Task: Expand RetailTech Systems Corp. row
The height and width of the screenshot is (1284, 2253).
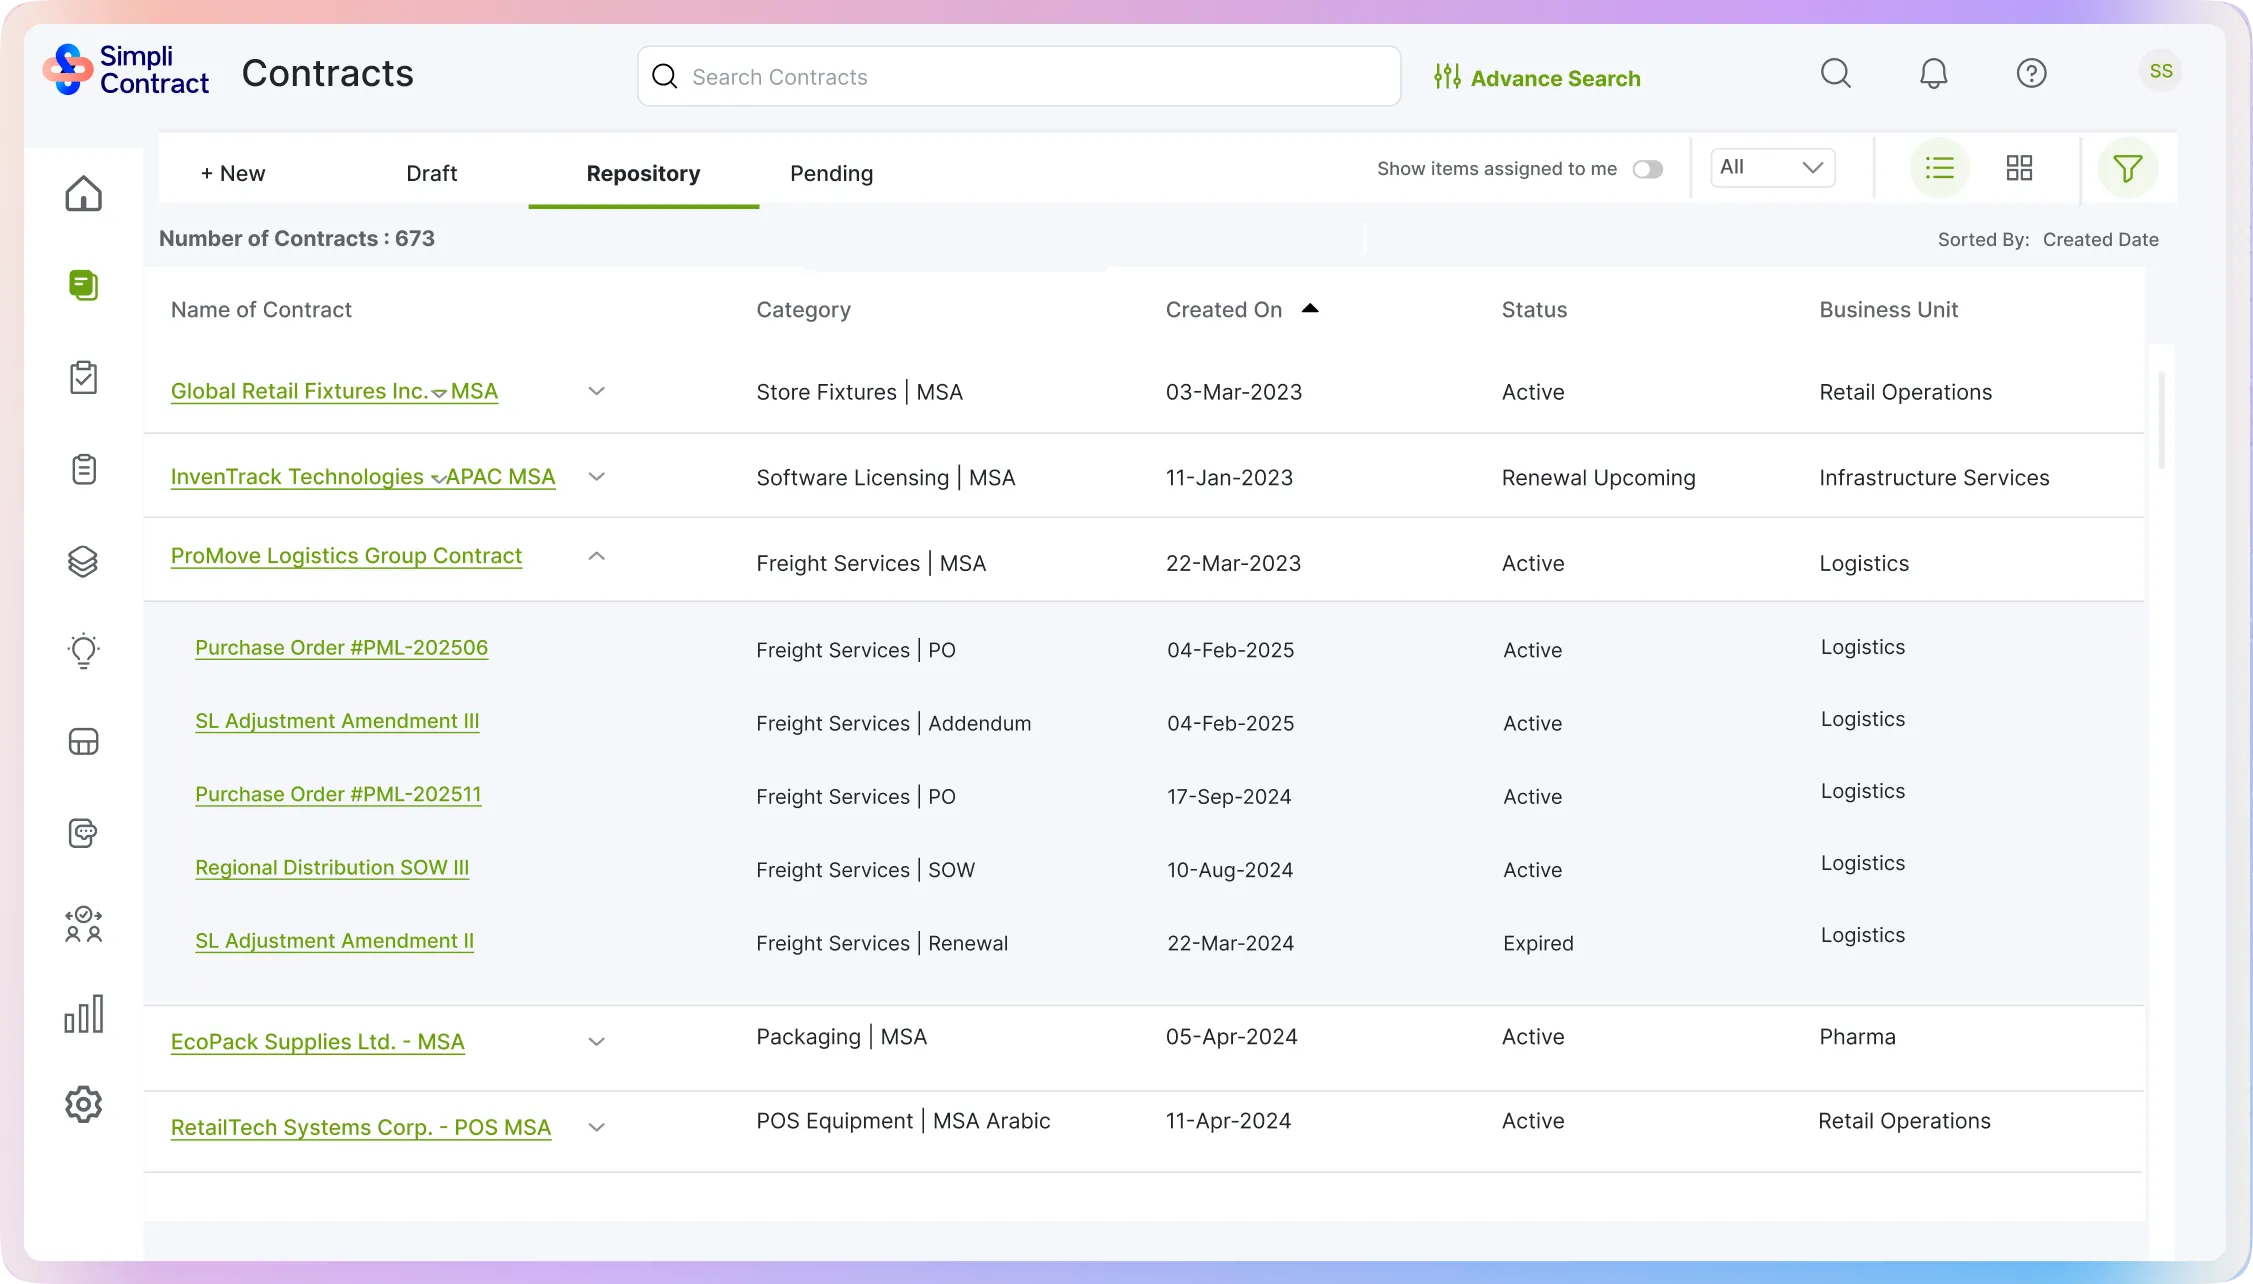Action: point(597,1127)
